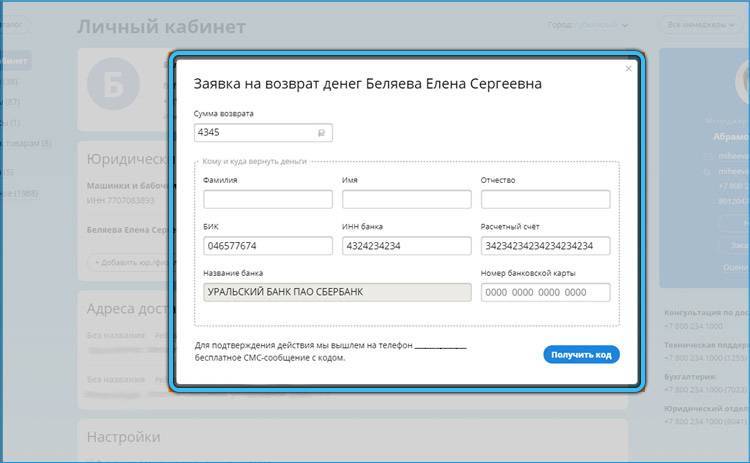Open the managers dropdown at top right
This screenshot has width=750, height=463.
pyautogui.click(x=700, y=24)
